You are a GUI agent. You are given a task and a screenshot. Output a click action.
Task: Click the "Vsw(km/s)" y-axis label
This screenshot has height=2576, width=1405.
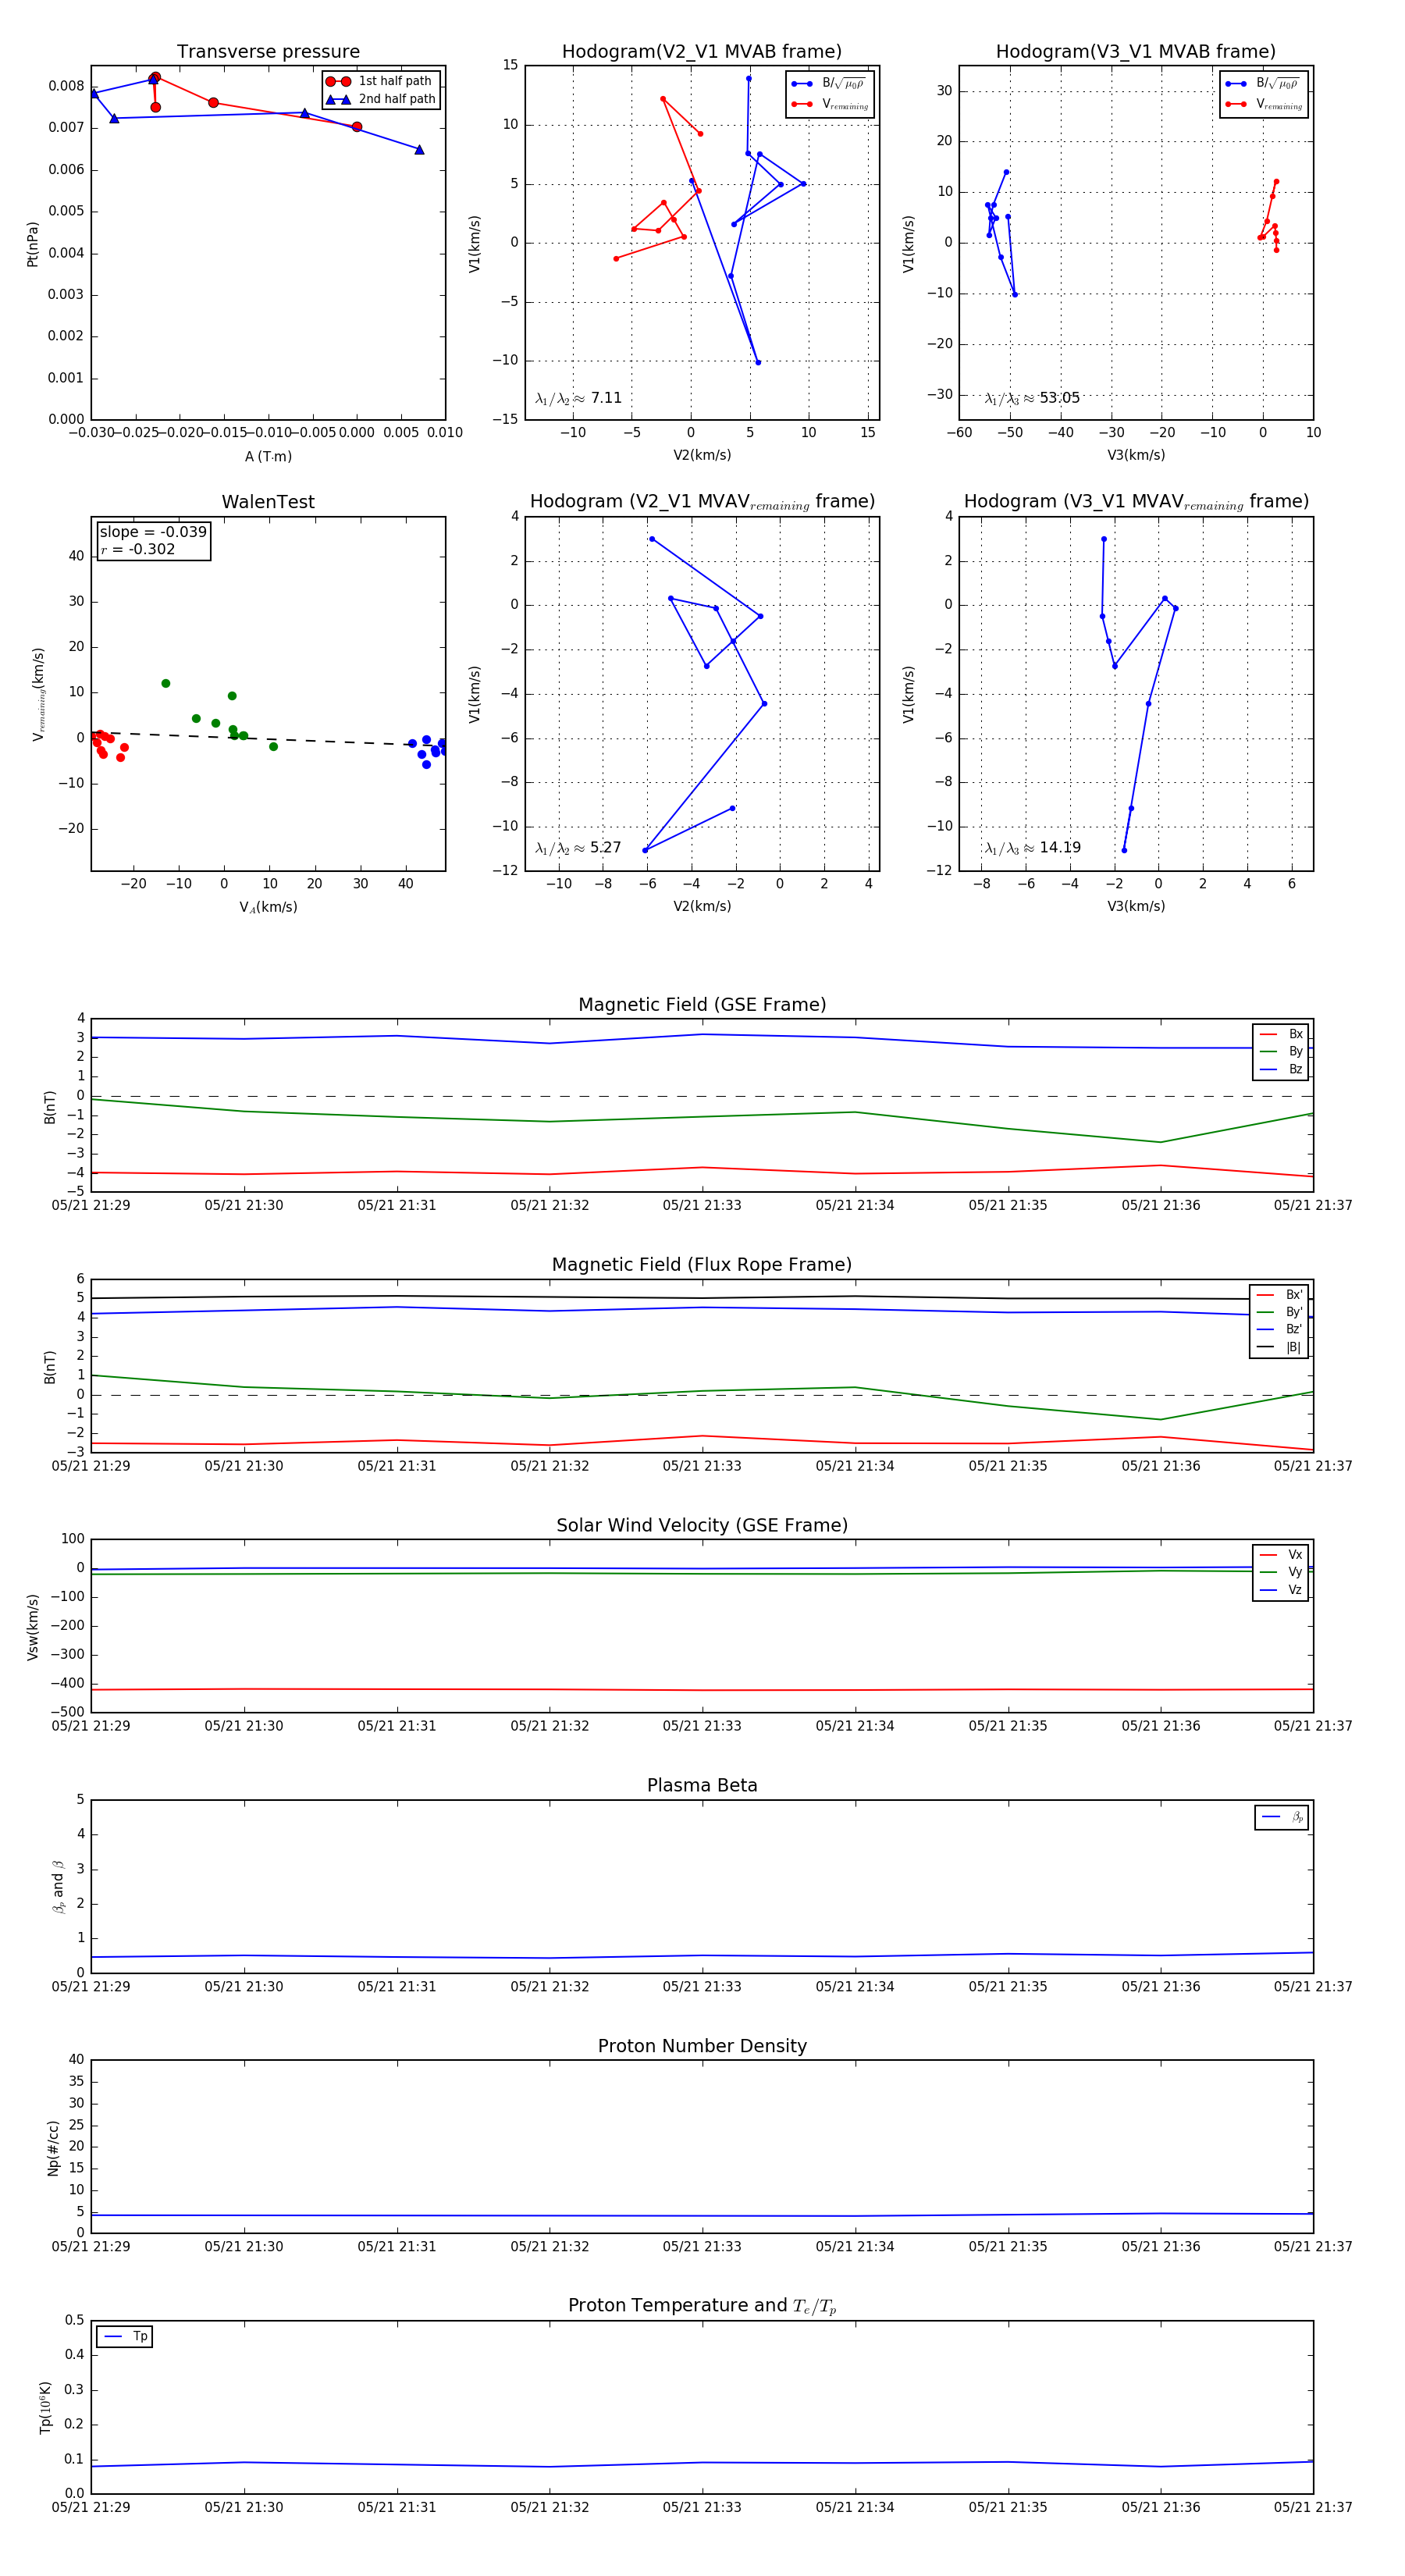click(32, 1628)
